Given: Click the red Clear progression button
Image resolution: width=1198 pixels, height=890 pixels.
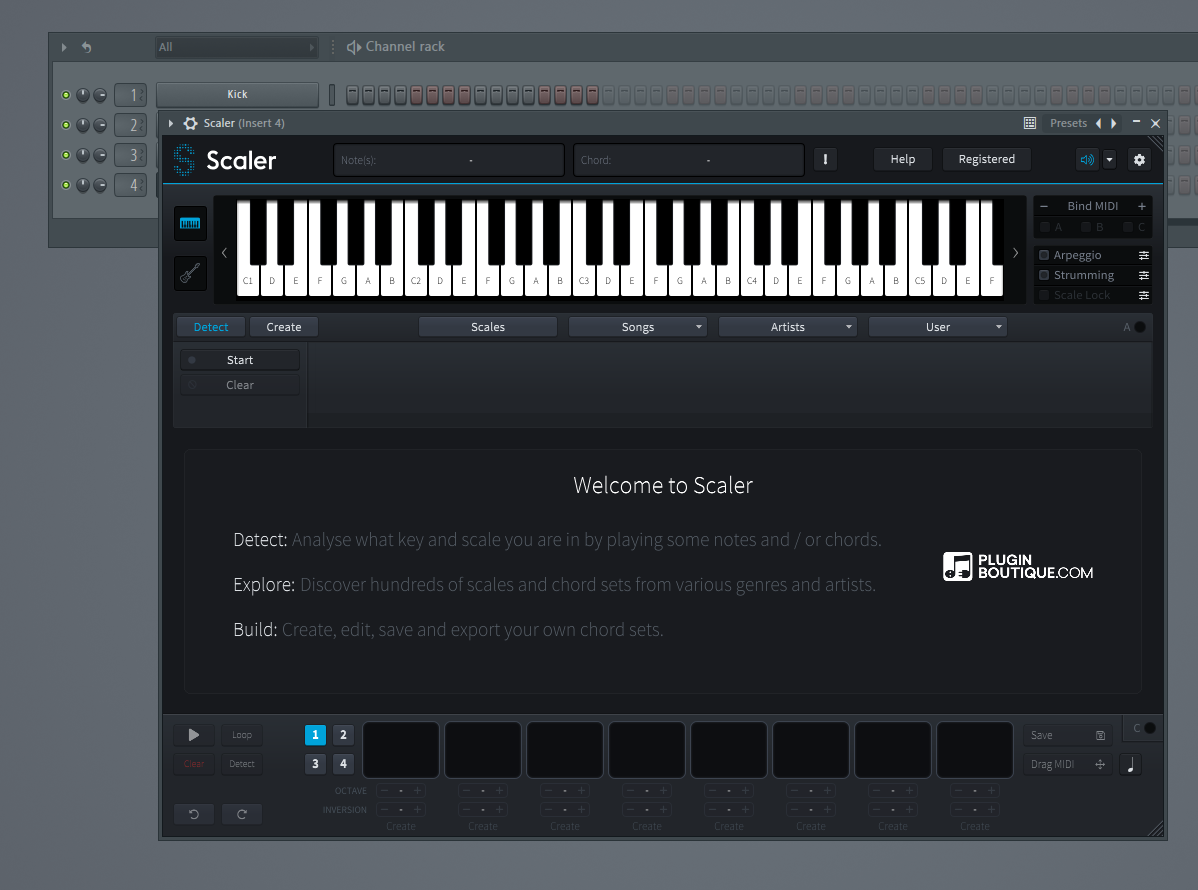Looking at the screenshot, I should click(193, 764).
